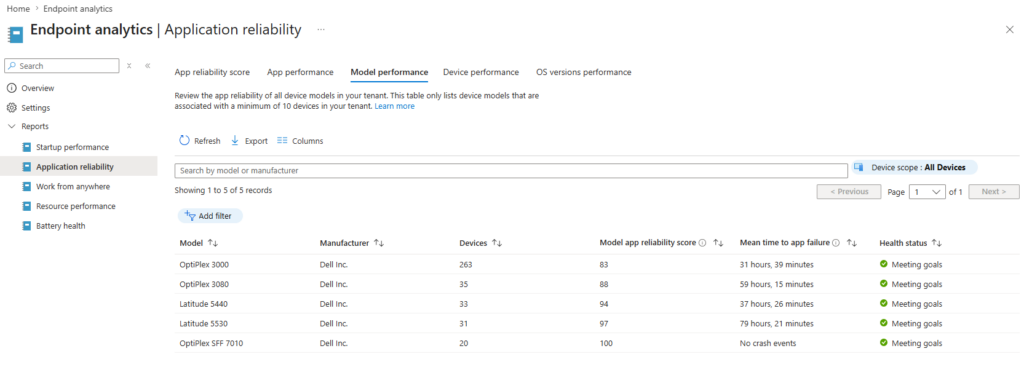Switch to Device performance tab
Image resolution: width=1024 pixels, height=370 pixels.
[481, 72]
